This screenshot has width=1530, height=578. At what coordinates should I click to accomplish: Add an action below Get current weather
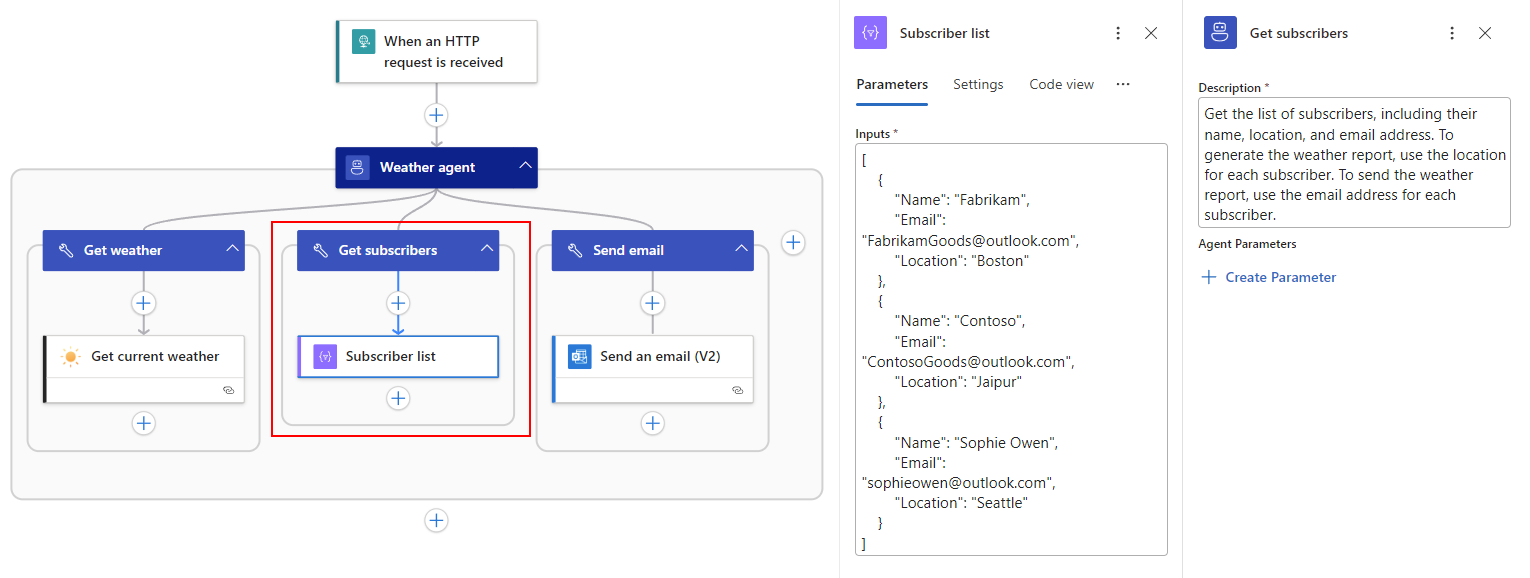click(144, 423)
